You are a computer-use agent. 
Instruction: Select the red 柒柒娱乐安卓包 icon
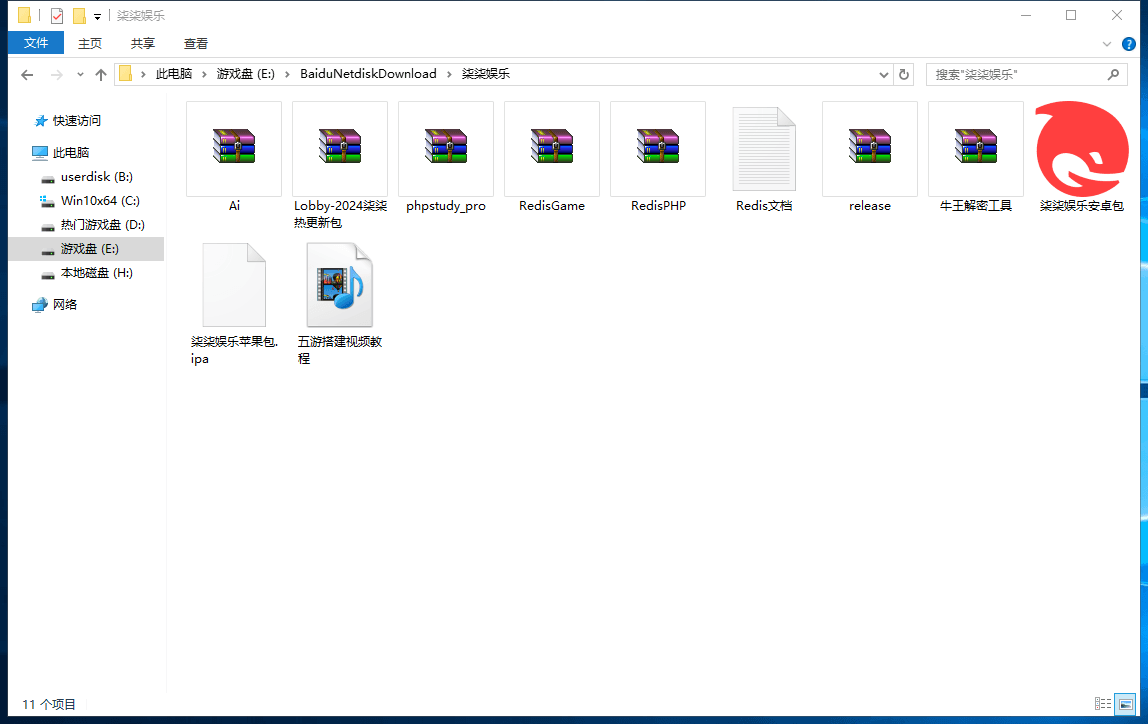coord(1081,148)
